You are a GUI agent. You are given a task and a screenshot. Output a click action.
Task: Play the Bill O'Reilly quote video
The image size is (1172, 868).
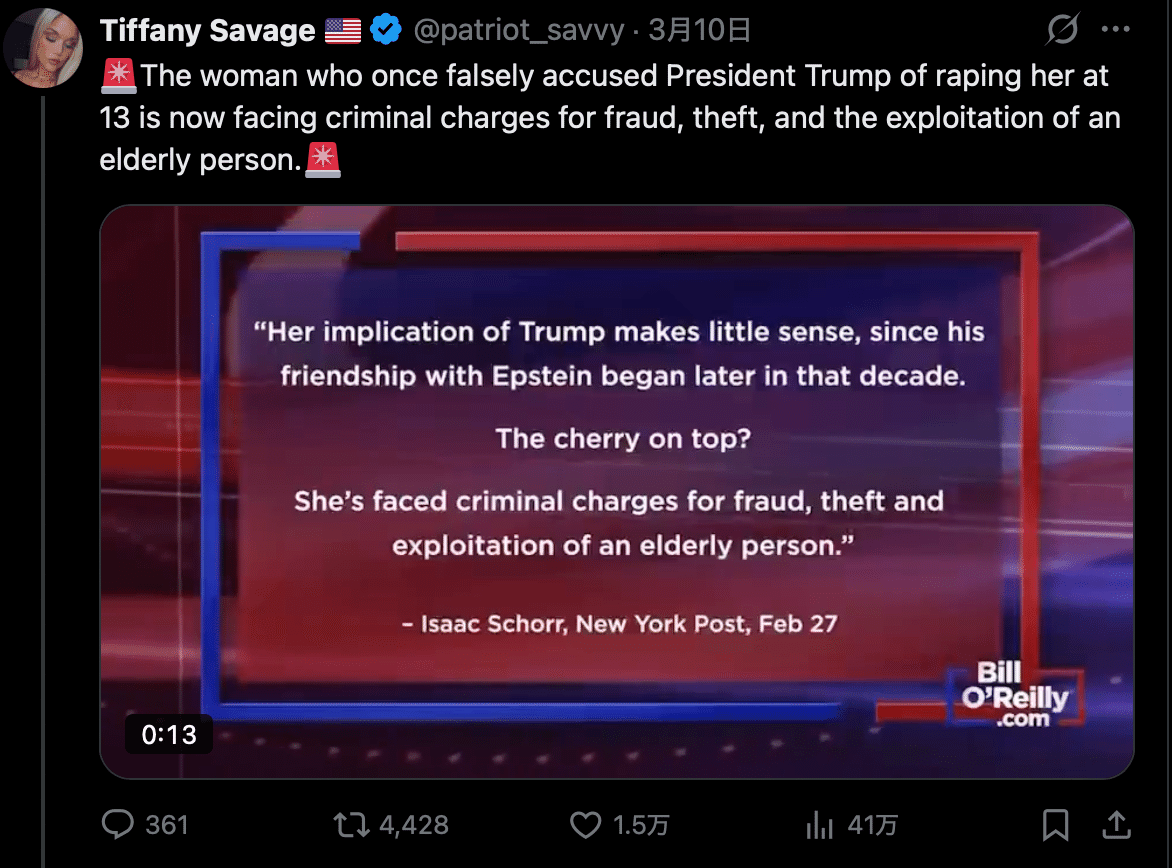pyautogui.click(x=617, y=490)
